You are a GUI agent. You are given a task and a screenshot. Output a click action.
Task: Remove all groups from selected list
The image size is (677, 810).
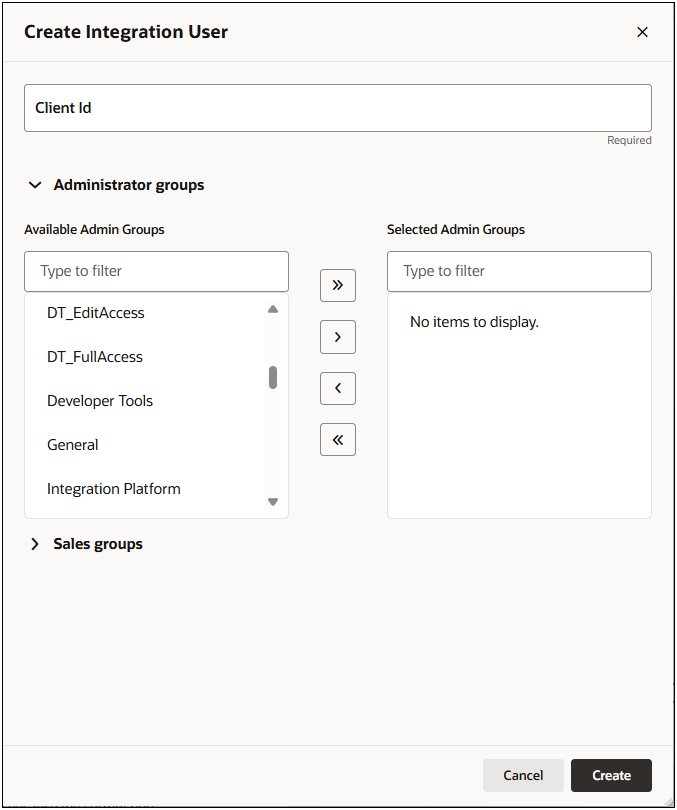(x=338, y=440)
